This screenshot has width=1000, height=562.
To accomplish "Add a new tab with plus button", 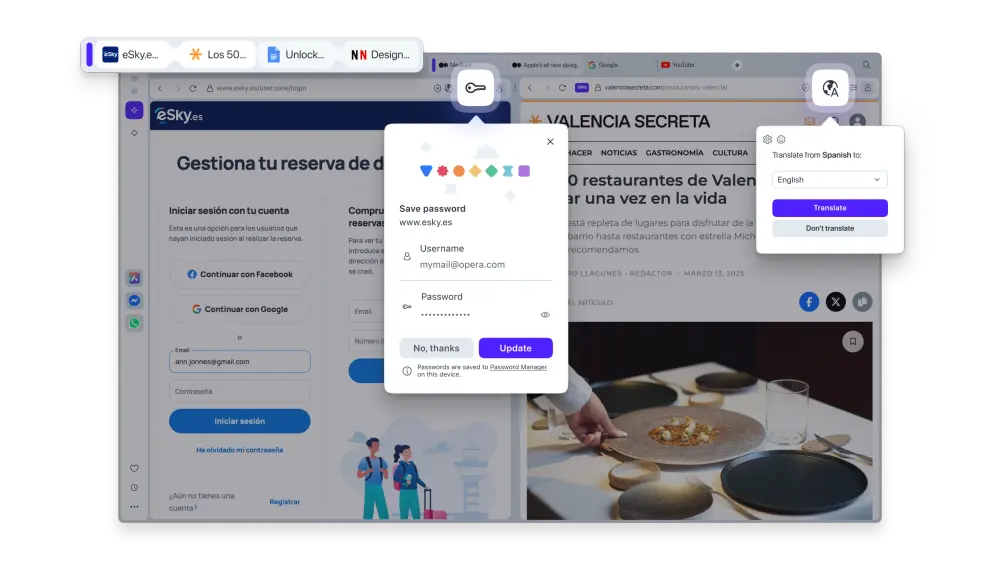I will point(737,65).
